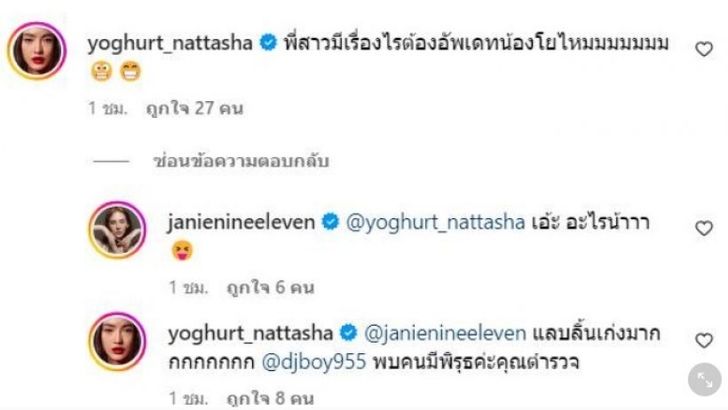Open the @janienineeleven mention in the last reply
Image resolution: width=728 pixels, height=410 pixels.
pos(445,333)
